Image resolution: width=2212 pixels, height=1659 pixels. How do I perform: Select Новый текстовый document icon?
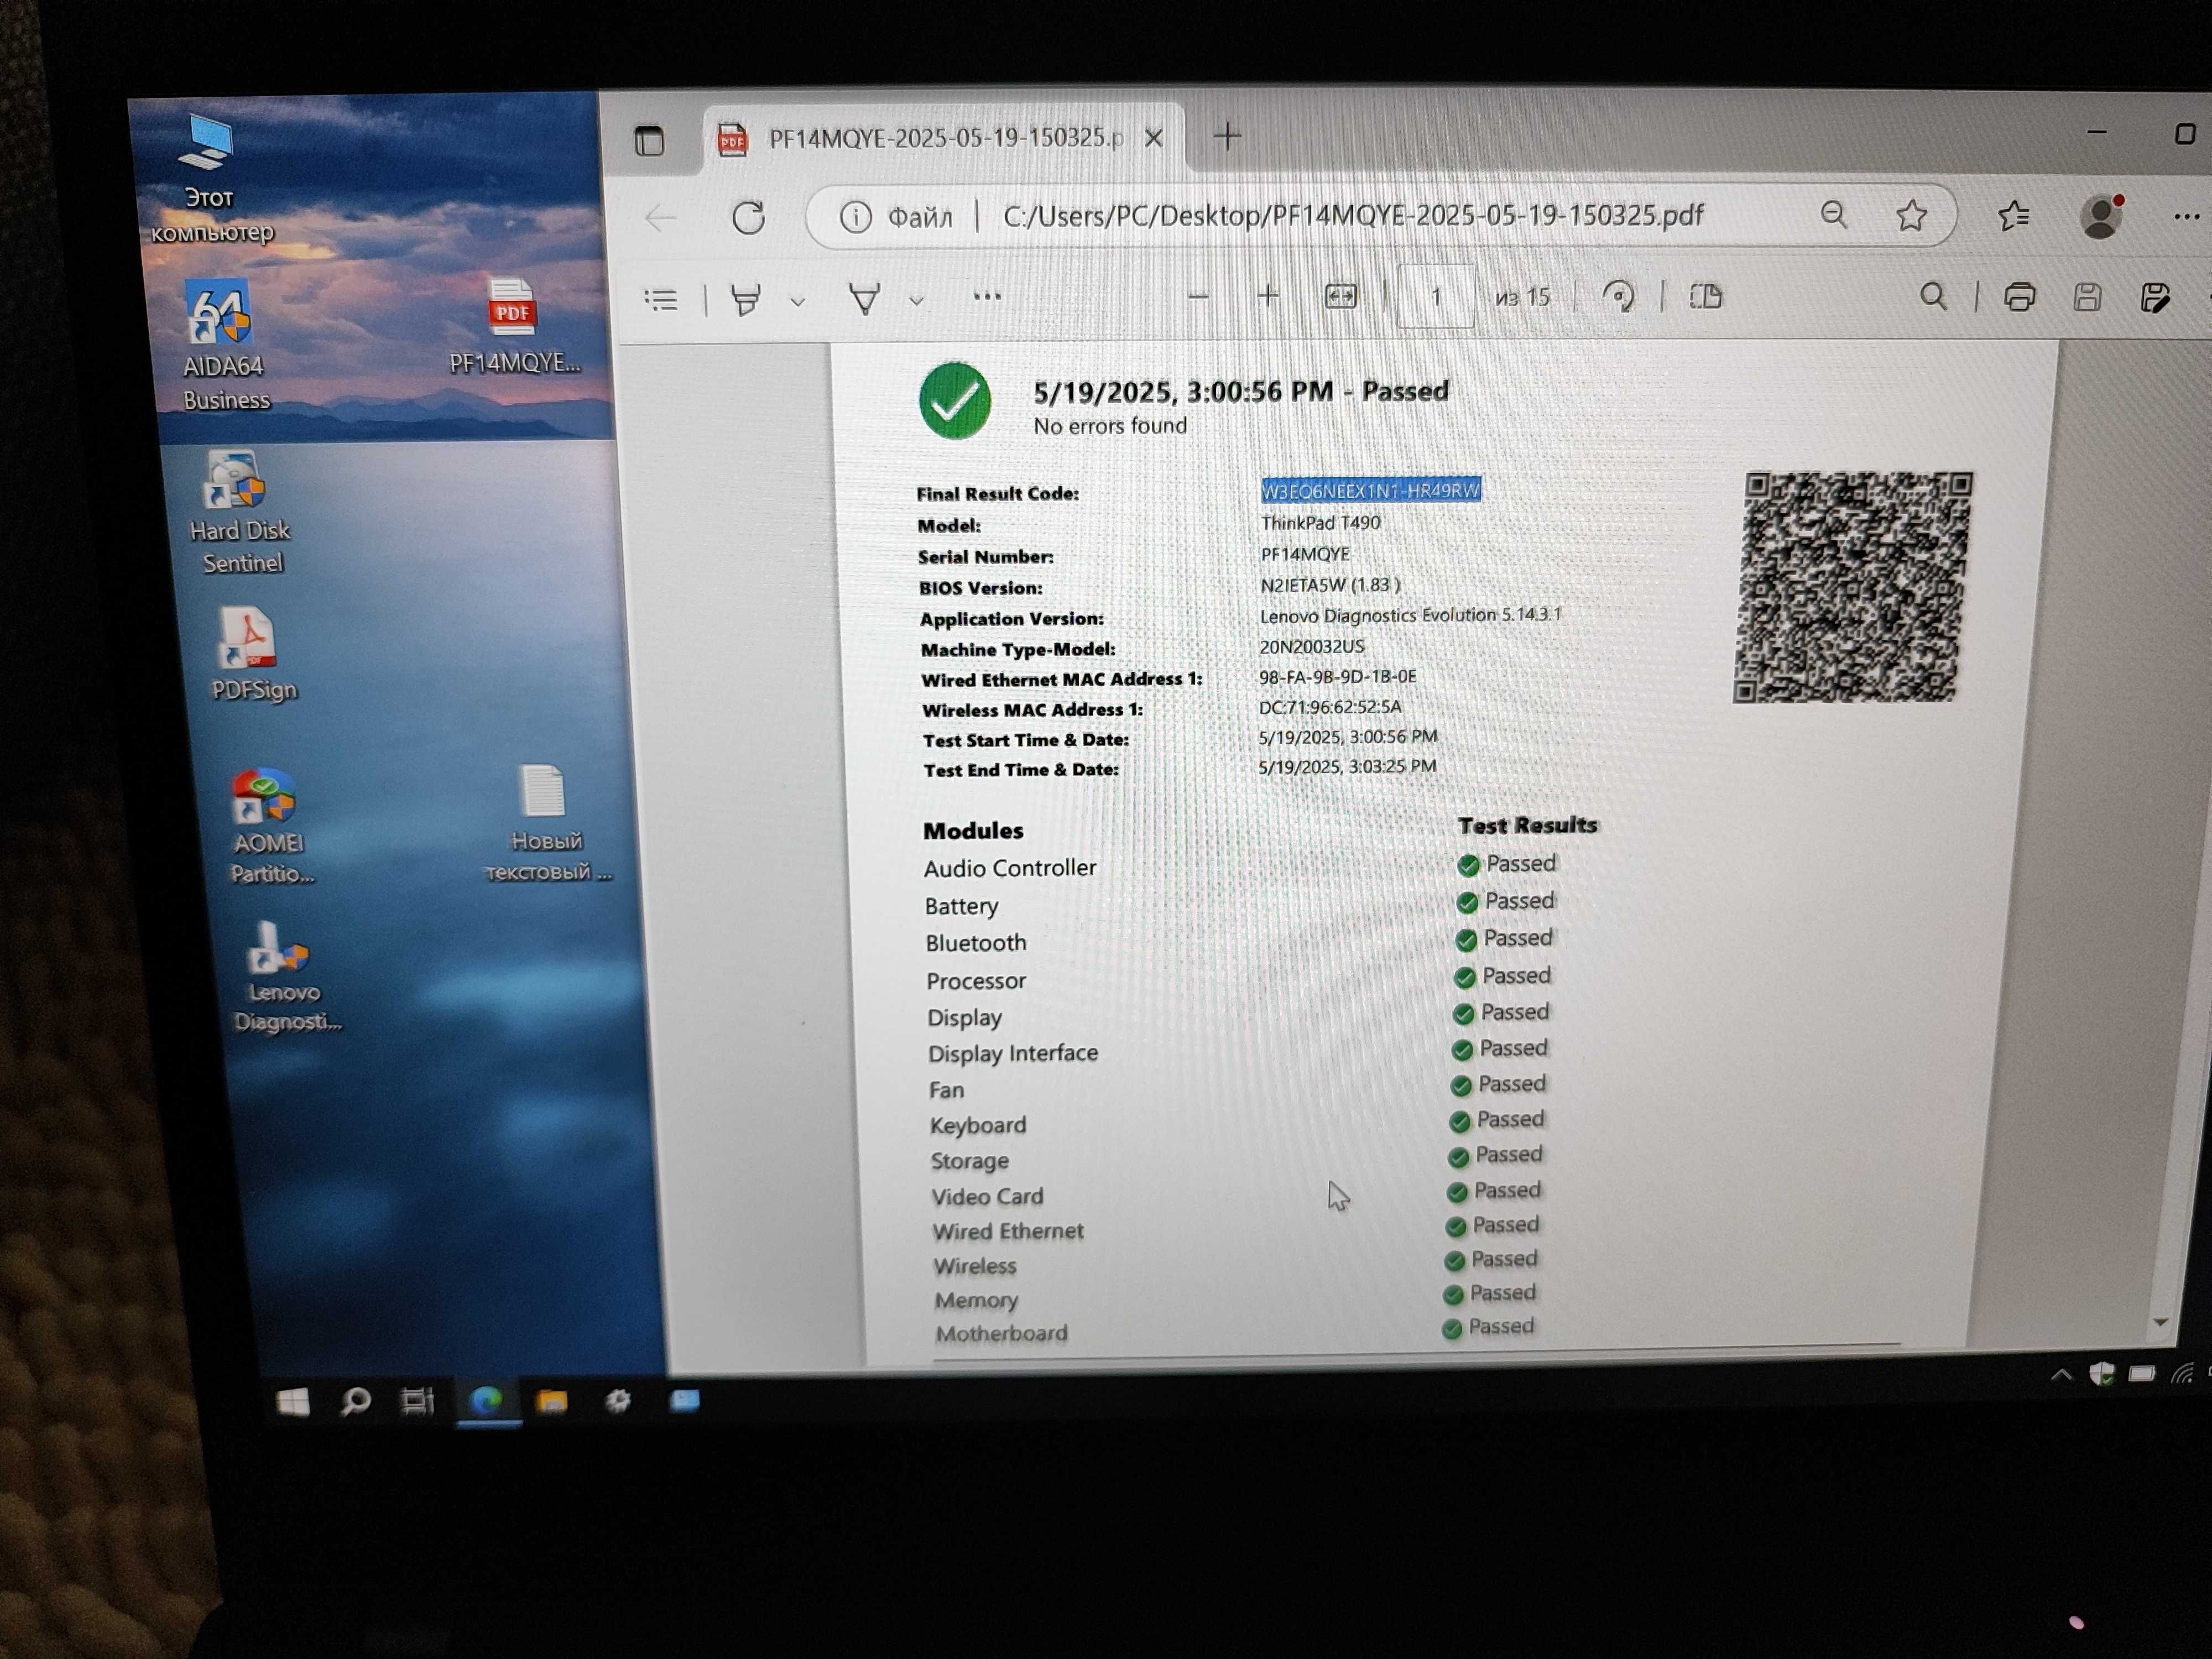(x=546, y=824)
